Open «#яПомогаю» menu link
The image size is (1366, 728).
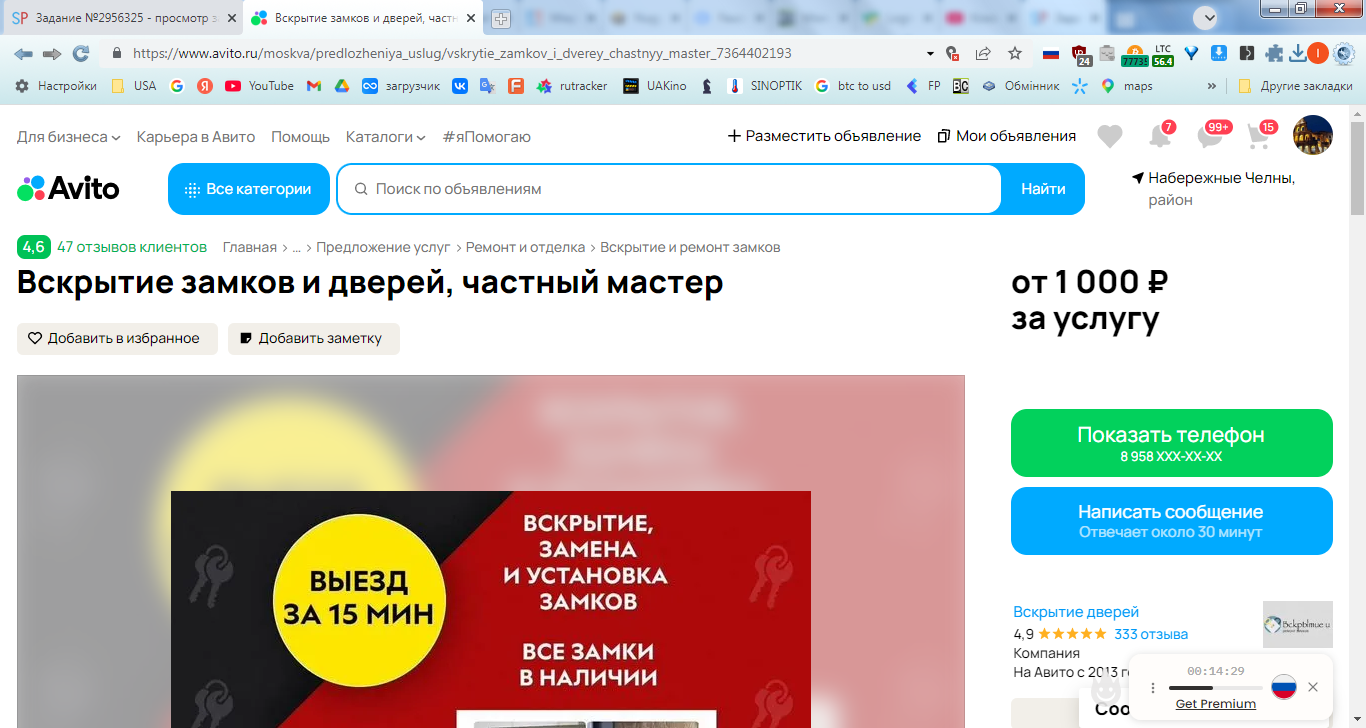[x=487, y=136]
